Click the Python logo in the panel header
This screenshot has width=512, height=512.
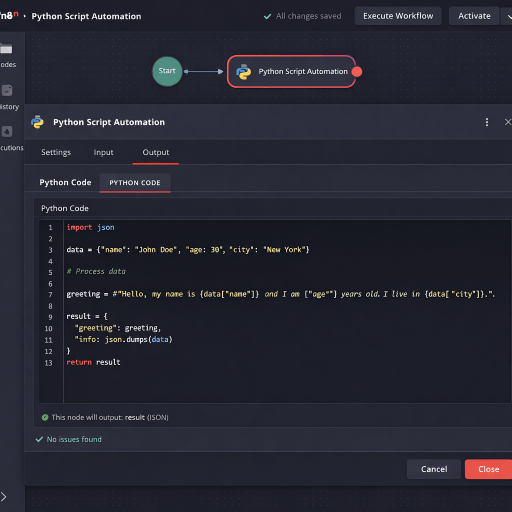[x=37, y=122]
